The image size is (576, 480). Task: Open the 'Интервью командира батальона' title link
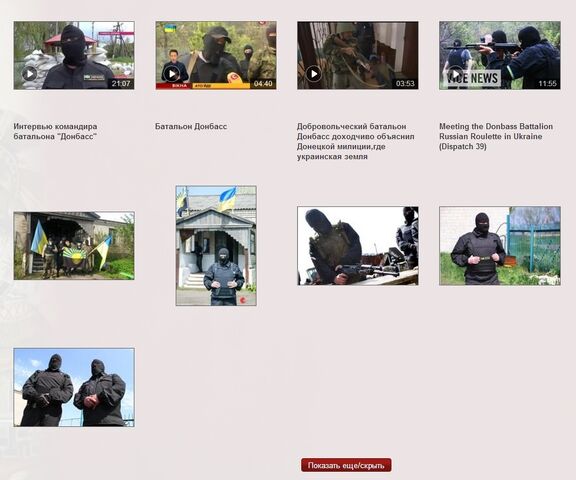(55, 131)
